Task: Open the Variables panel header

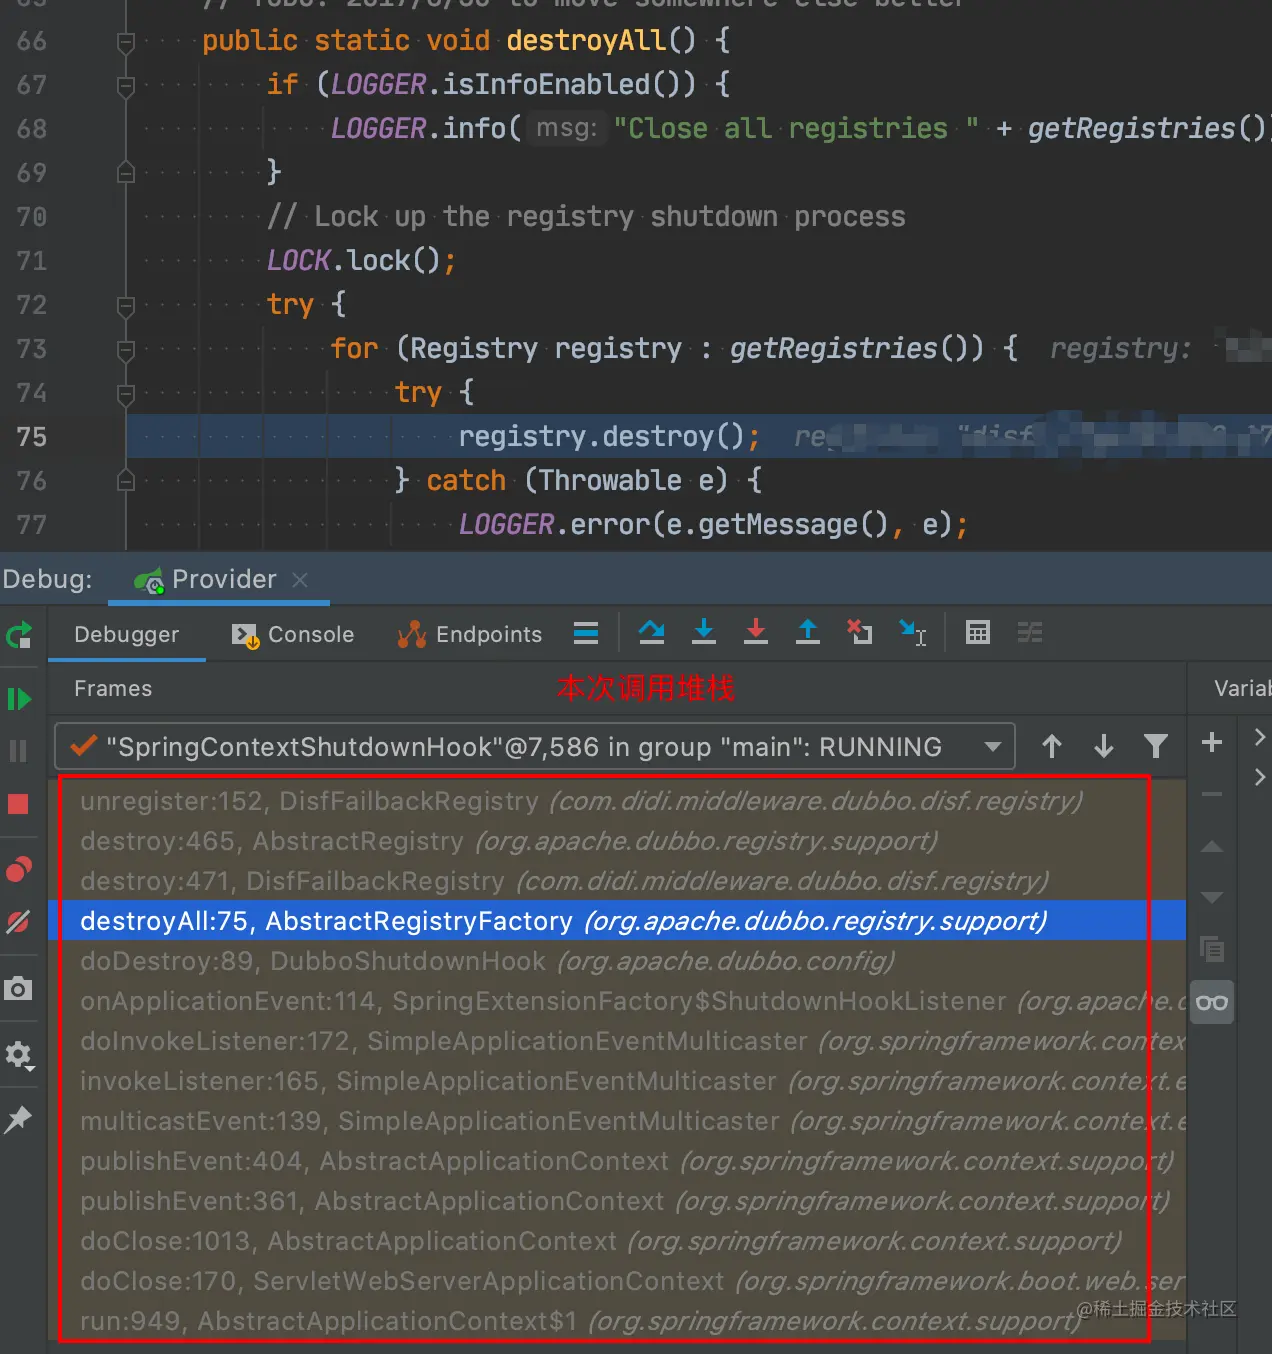Action: click(1242, 689)
